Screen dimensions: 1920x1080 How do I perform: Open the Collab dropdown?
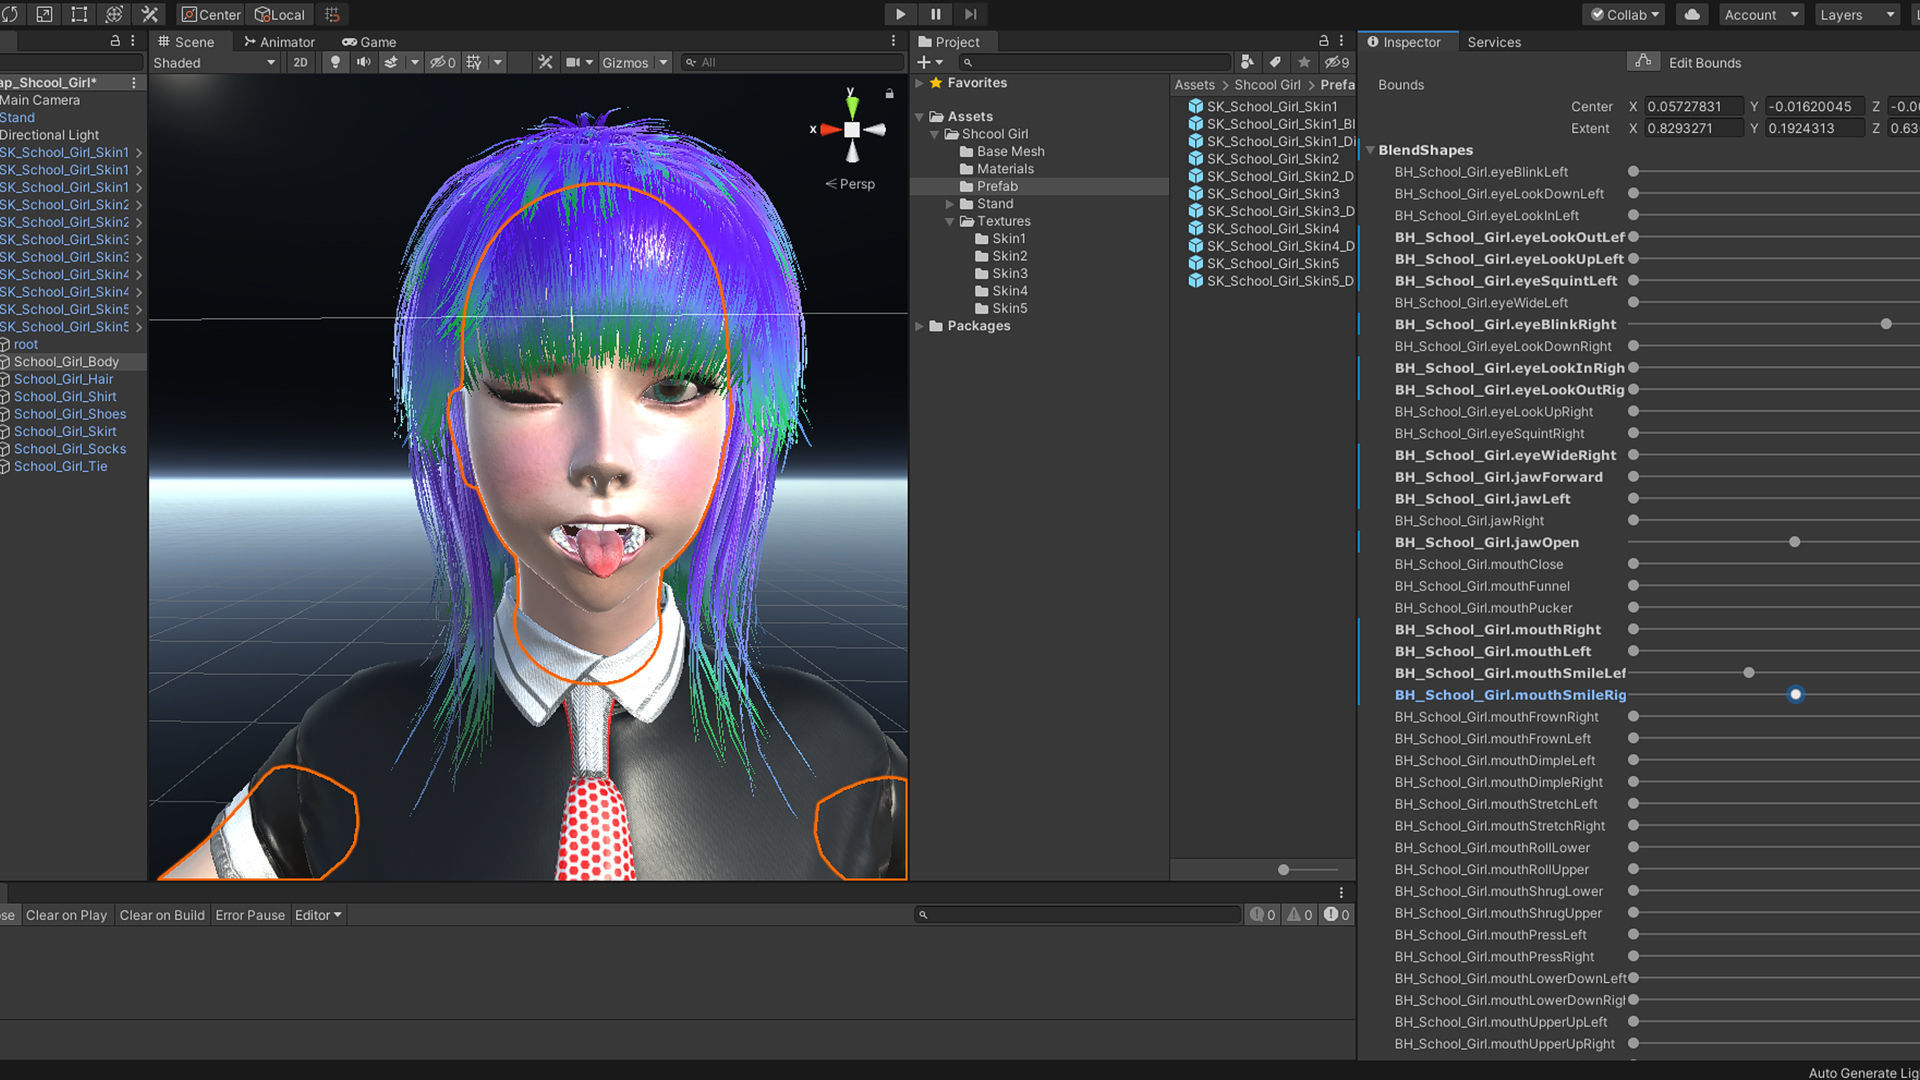coord(1624,14)
